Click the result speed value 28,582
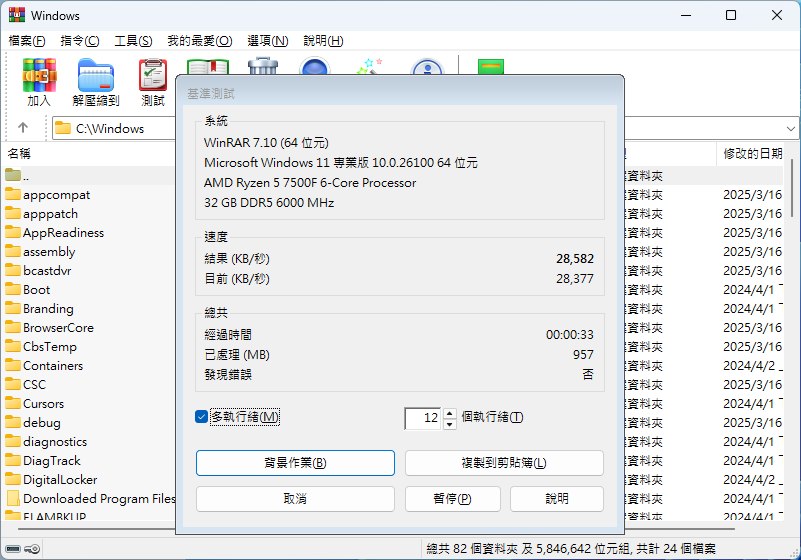 [575, 259]
